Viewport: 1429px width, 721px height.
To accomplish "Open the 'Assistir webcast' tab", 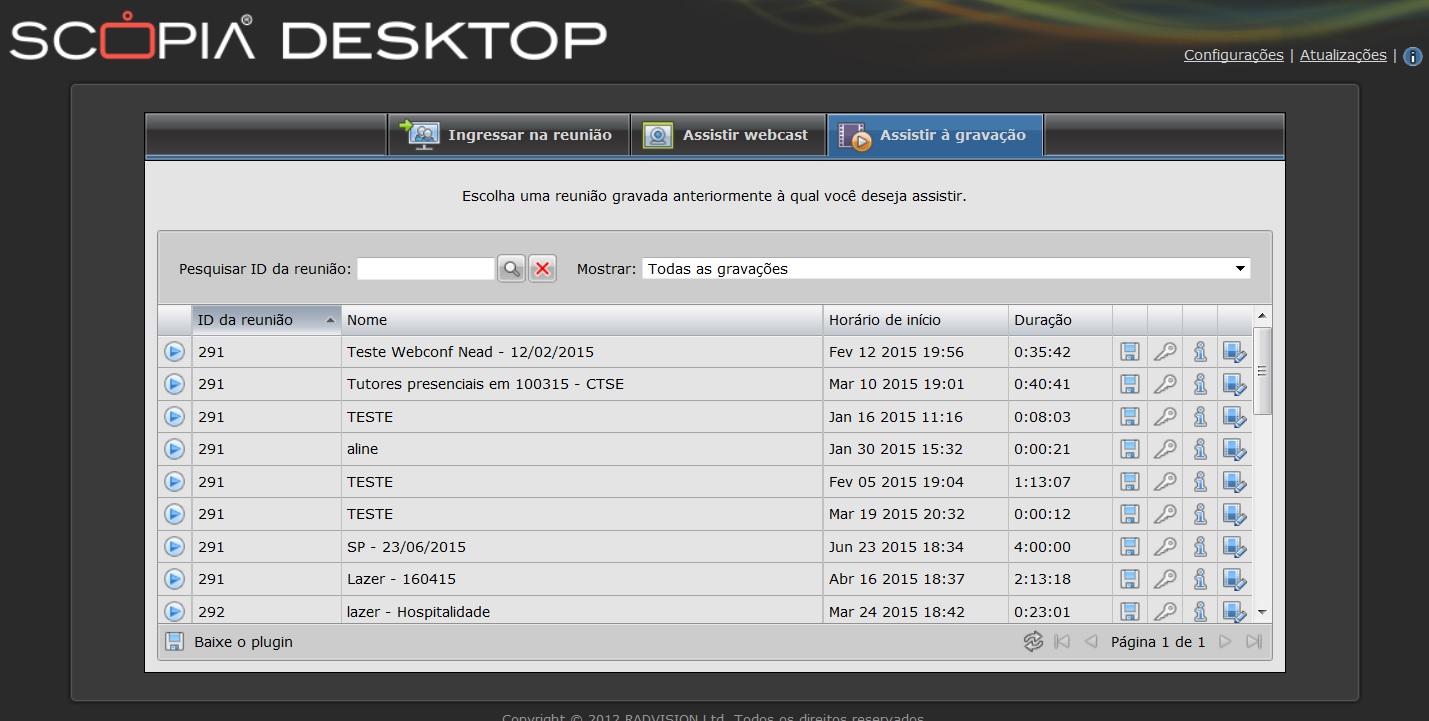I will coord(727,135).
